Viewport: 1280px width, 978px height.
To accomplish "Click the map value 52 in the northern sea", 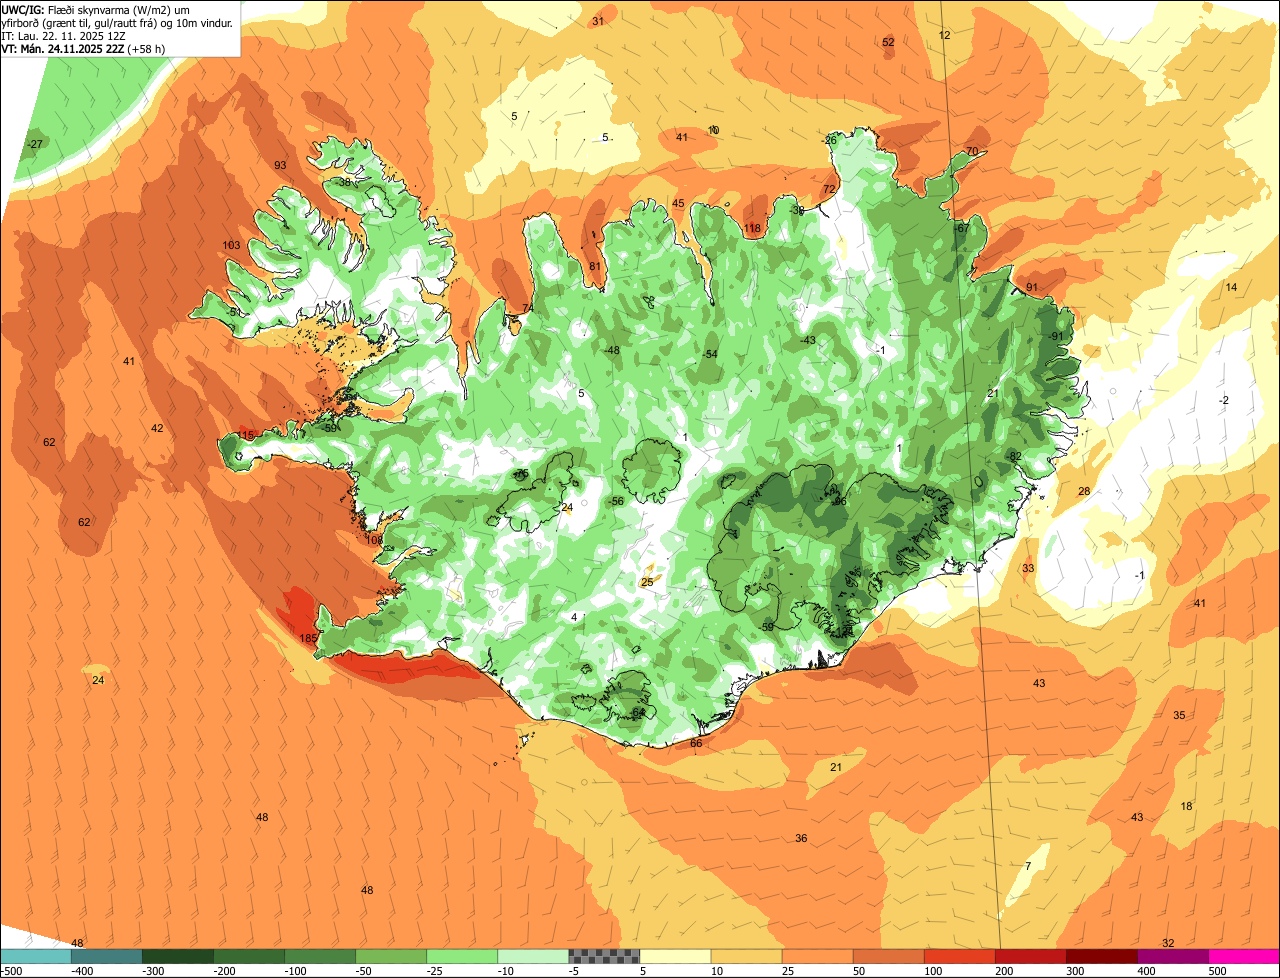I will (888, 42).
